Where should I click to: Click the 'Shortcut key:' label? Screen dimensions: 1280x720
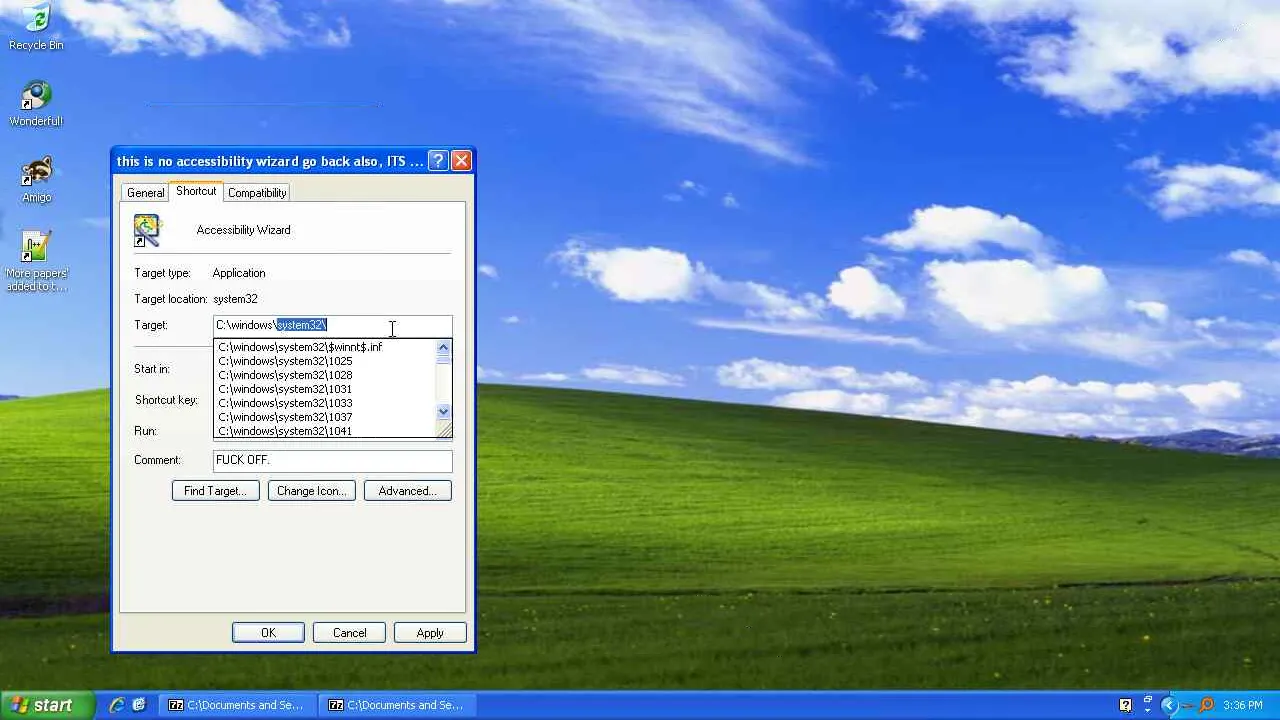point(166,400)
